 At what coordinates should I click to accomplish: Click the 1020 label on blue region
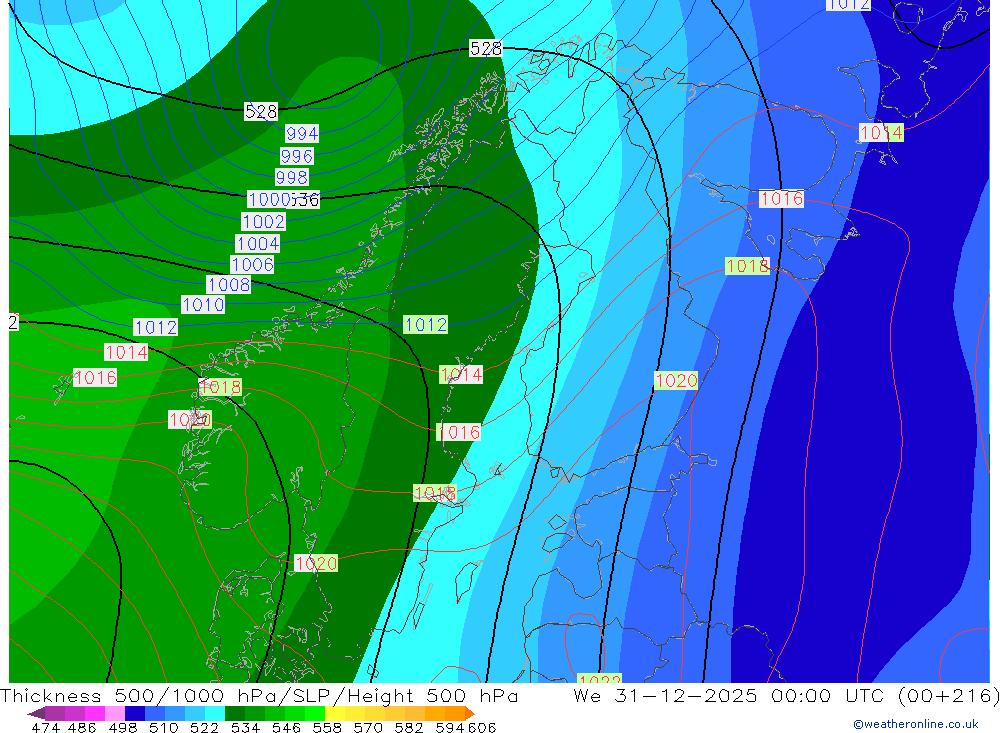pos(676,381)
